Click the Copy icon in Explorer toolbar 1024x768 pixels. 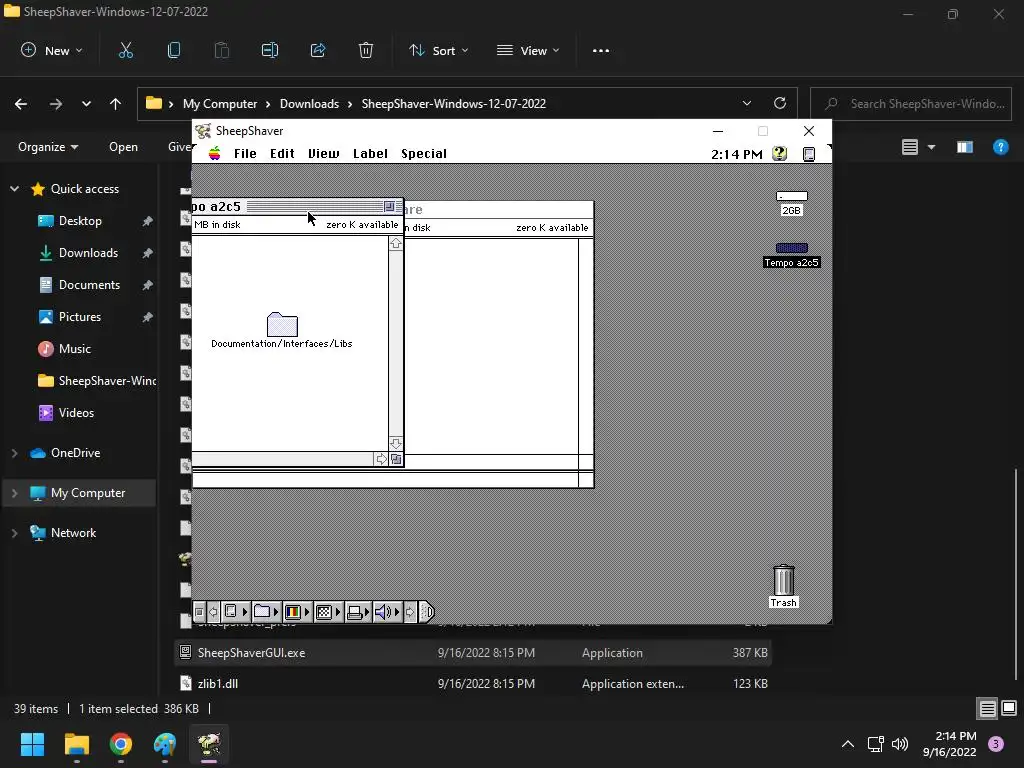pos(174,50)
